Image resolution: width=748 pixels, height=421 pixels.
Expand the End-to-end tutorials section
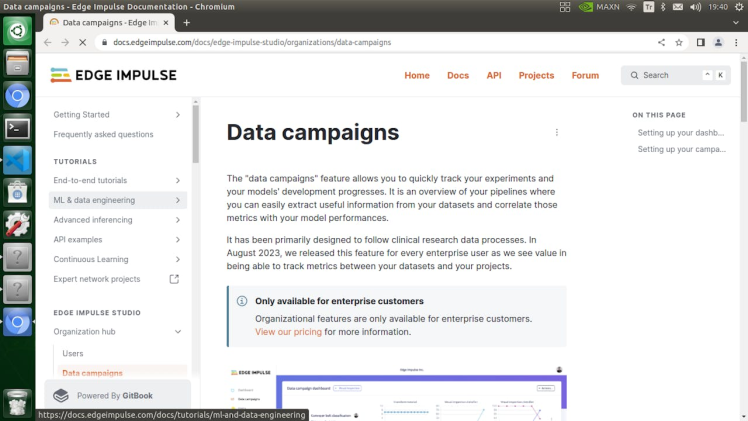[x=178, y=180]
